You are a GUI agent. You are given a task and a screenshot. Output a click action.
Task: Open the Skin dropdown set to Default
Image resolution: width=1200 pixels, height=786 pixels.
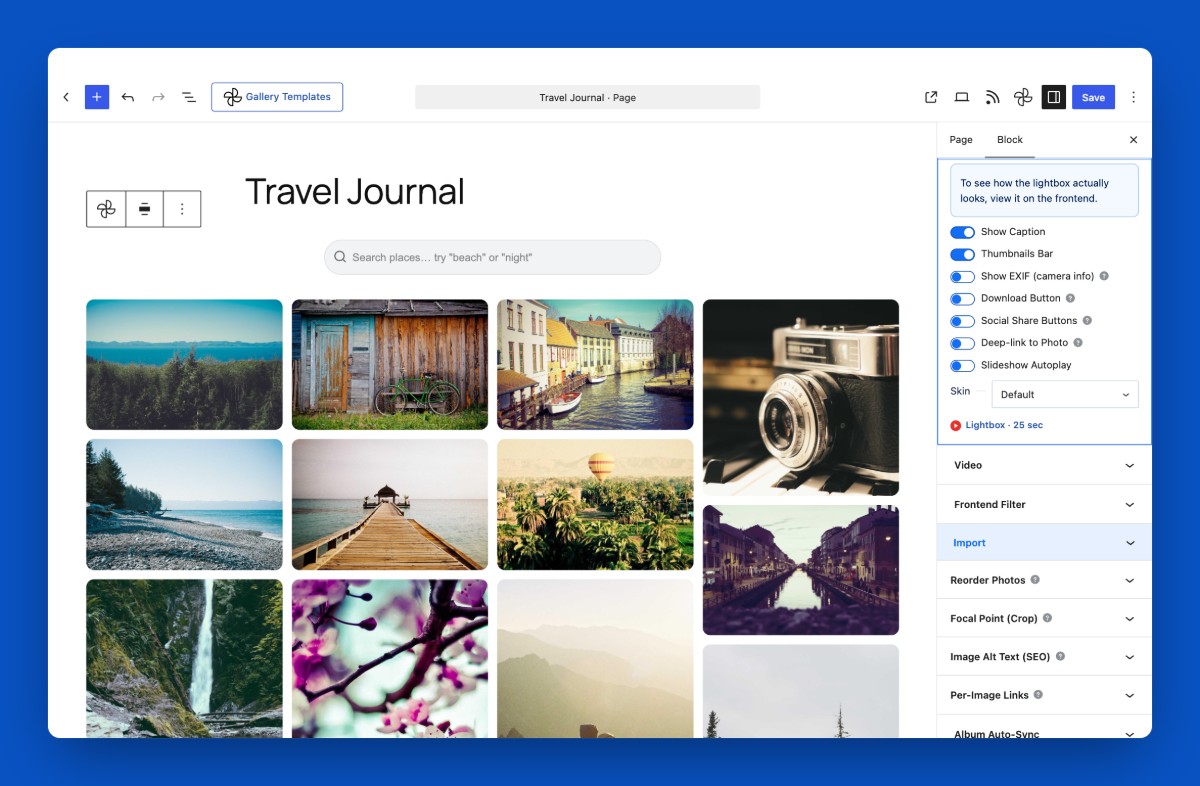tap(1065, 394)
